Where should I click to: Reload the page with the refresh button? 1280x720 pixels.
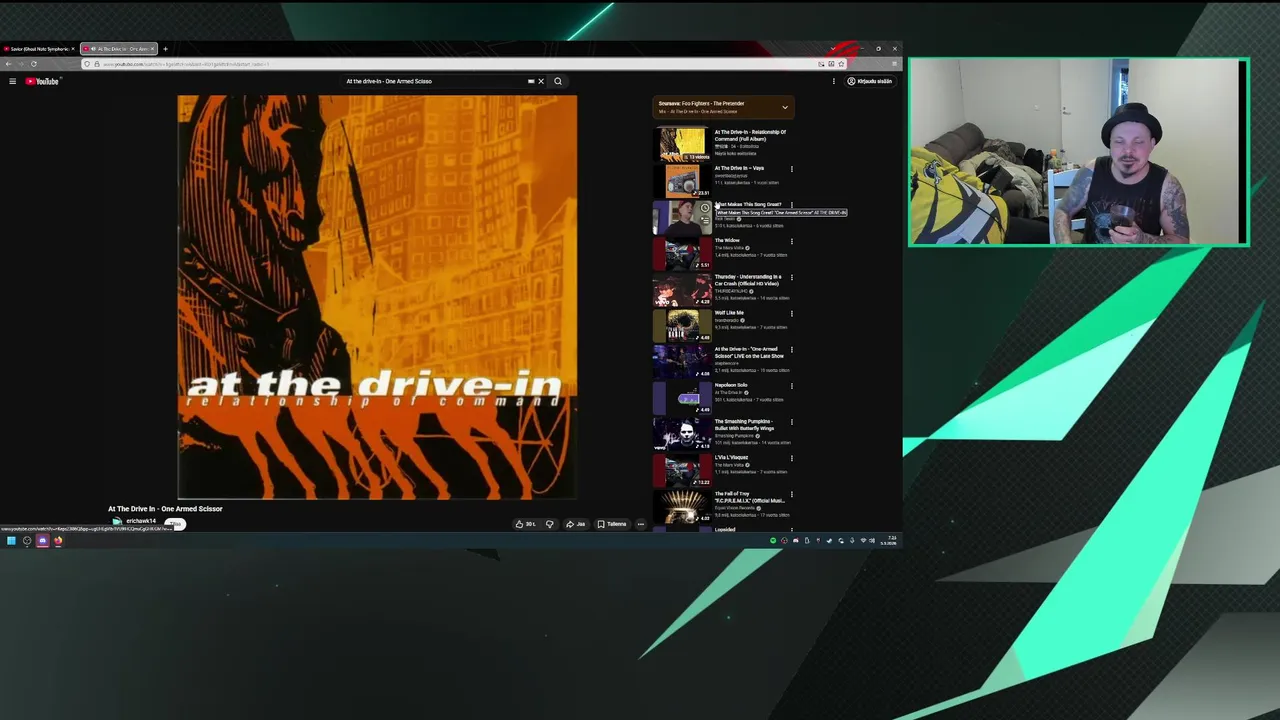tap(33, 64)
